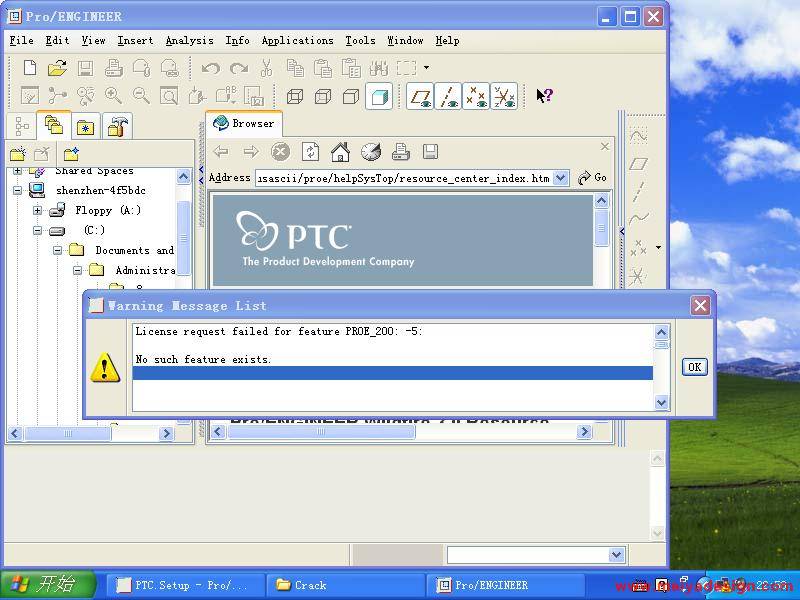
Task: Click the Zoom In magnifier icon
Action: point(113,95)
